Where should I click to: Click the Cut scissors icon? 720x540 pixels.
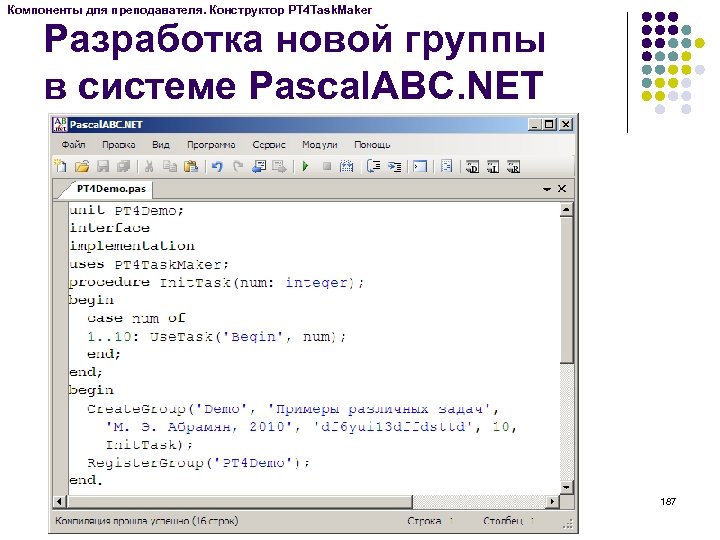(149, 166)
